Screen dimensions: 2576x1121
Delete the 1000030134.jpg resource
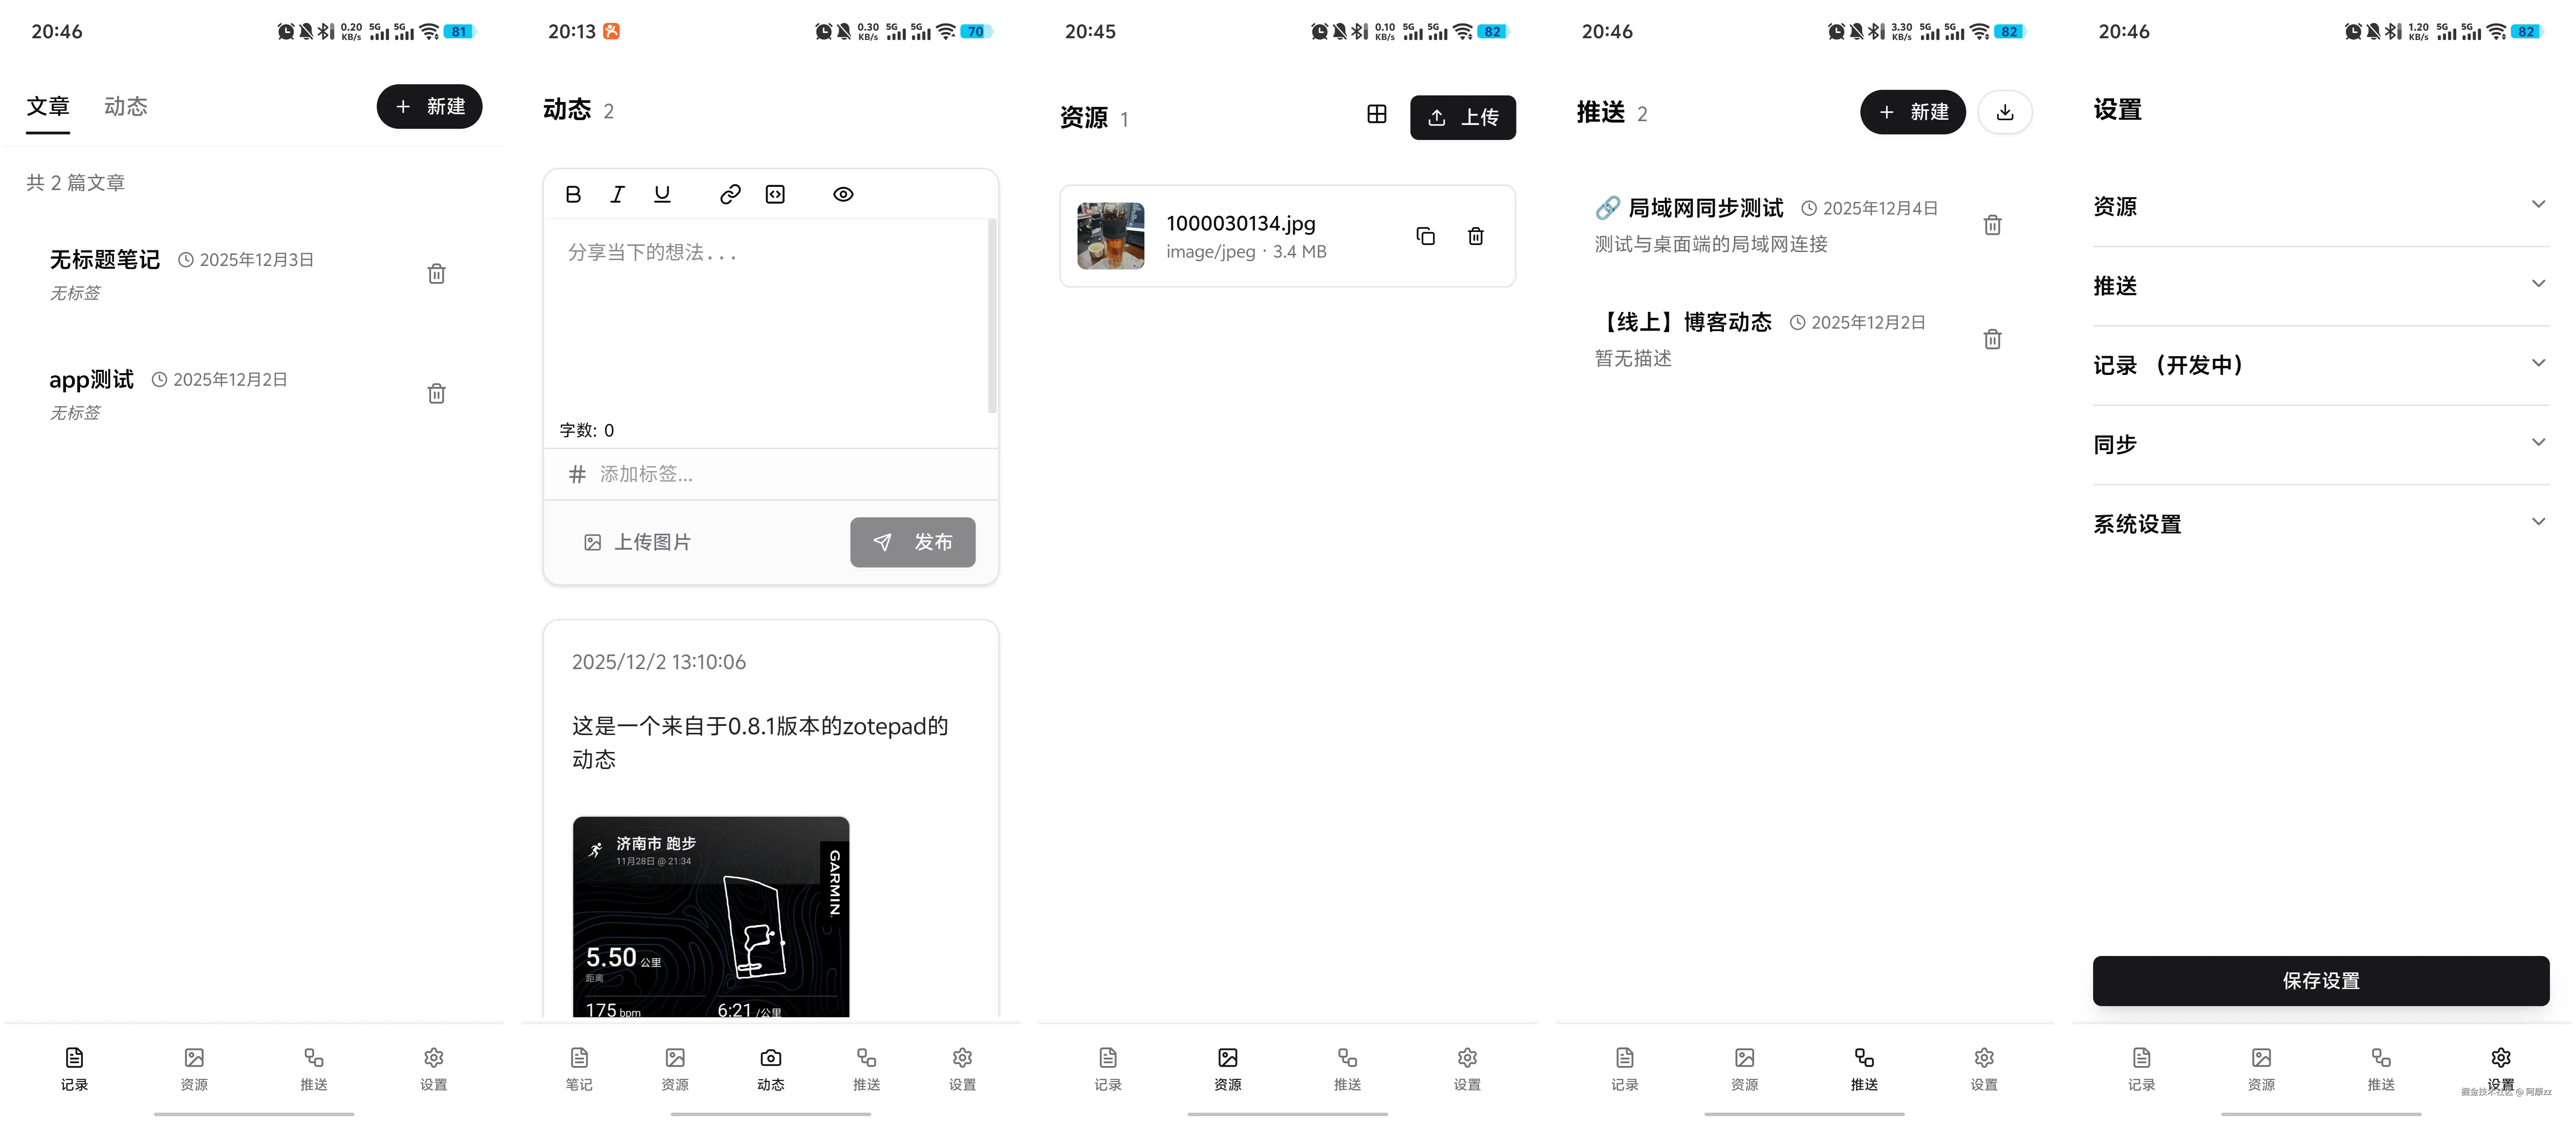[x=1475, y=236]
